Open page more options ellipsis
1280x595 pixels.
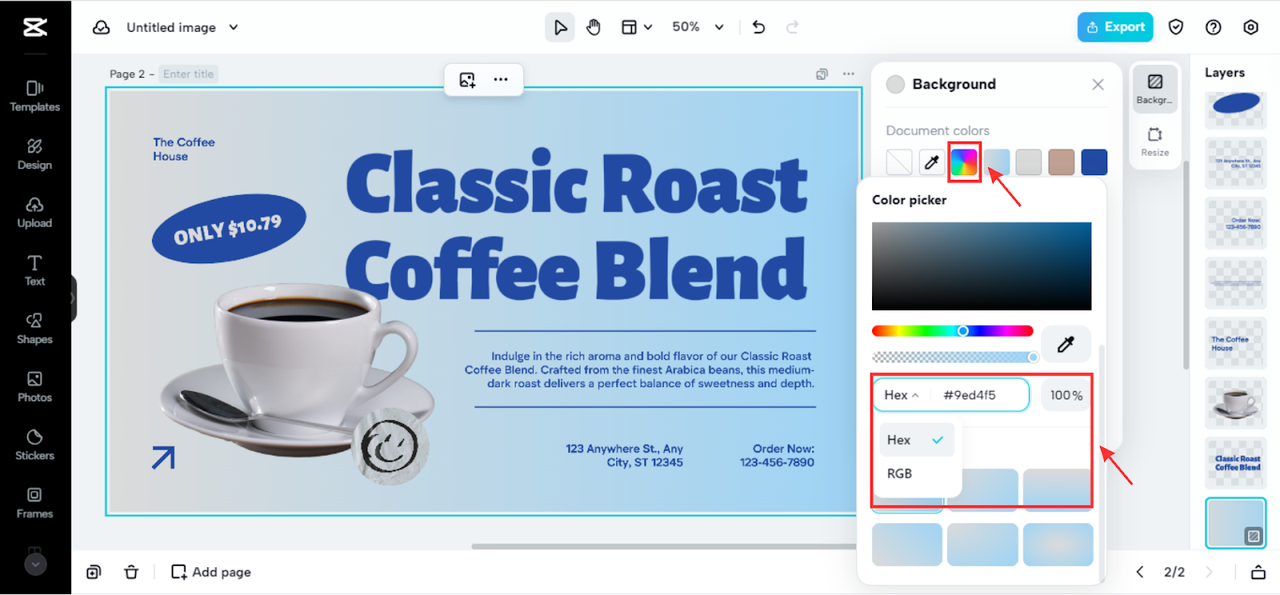point(849,74)
